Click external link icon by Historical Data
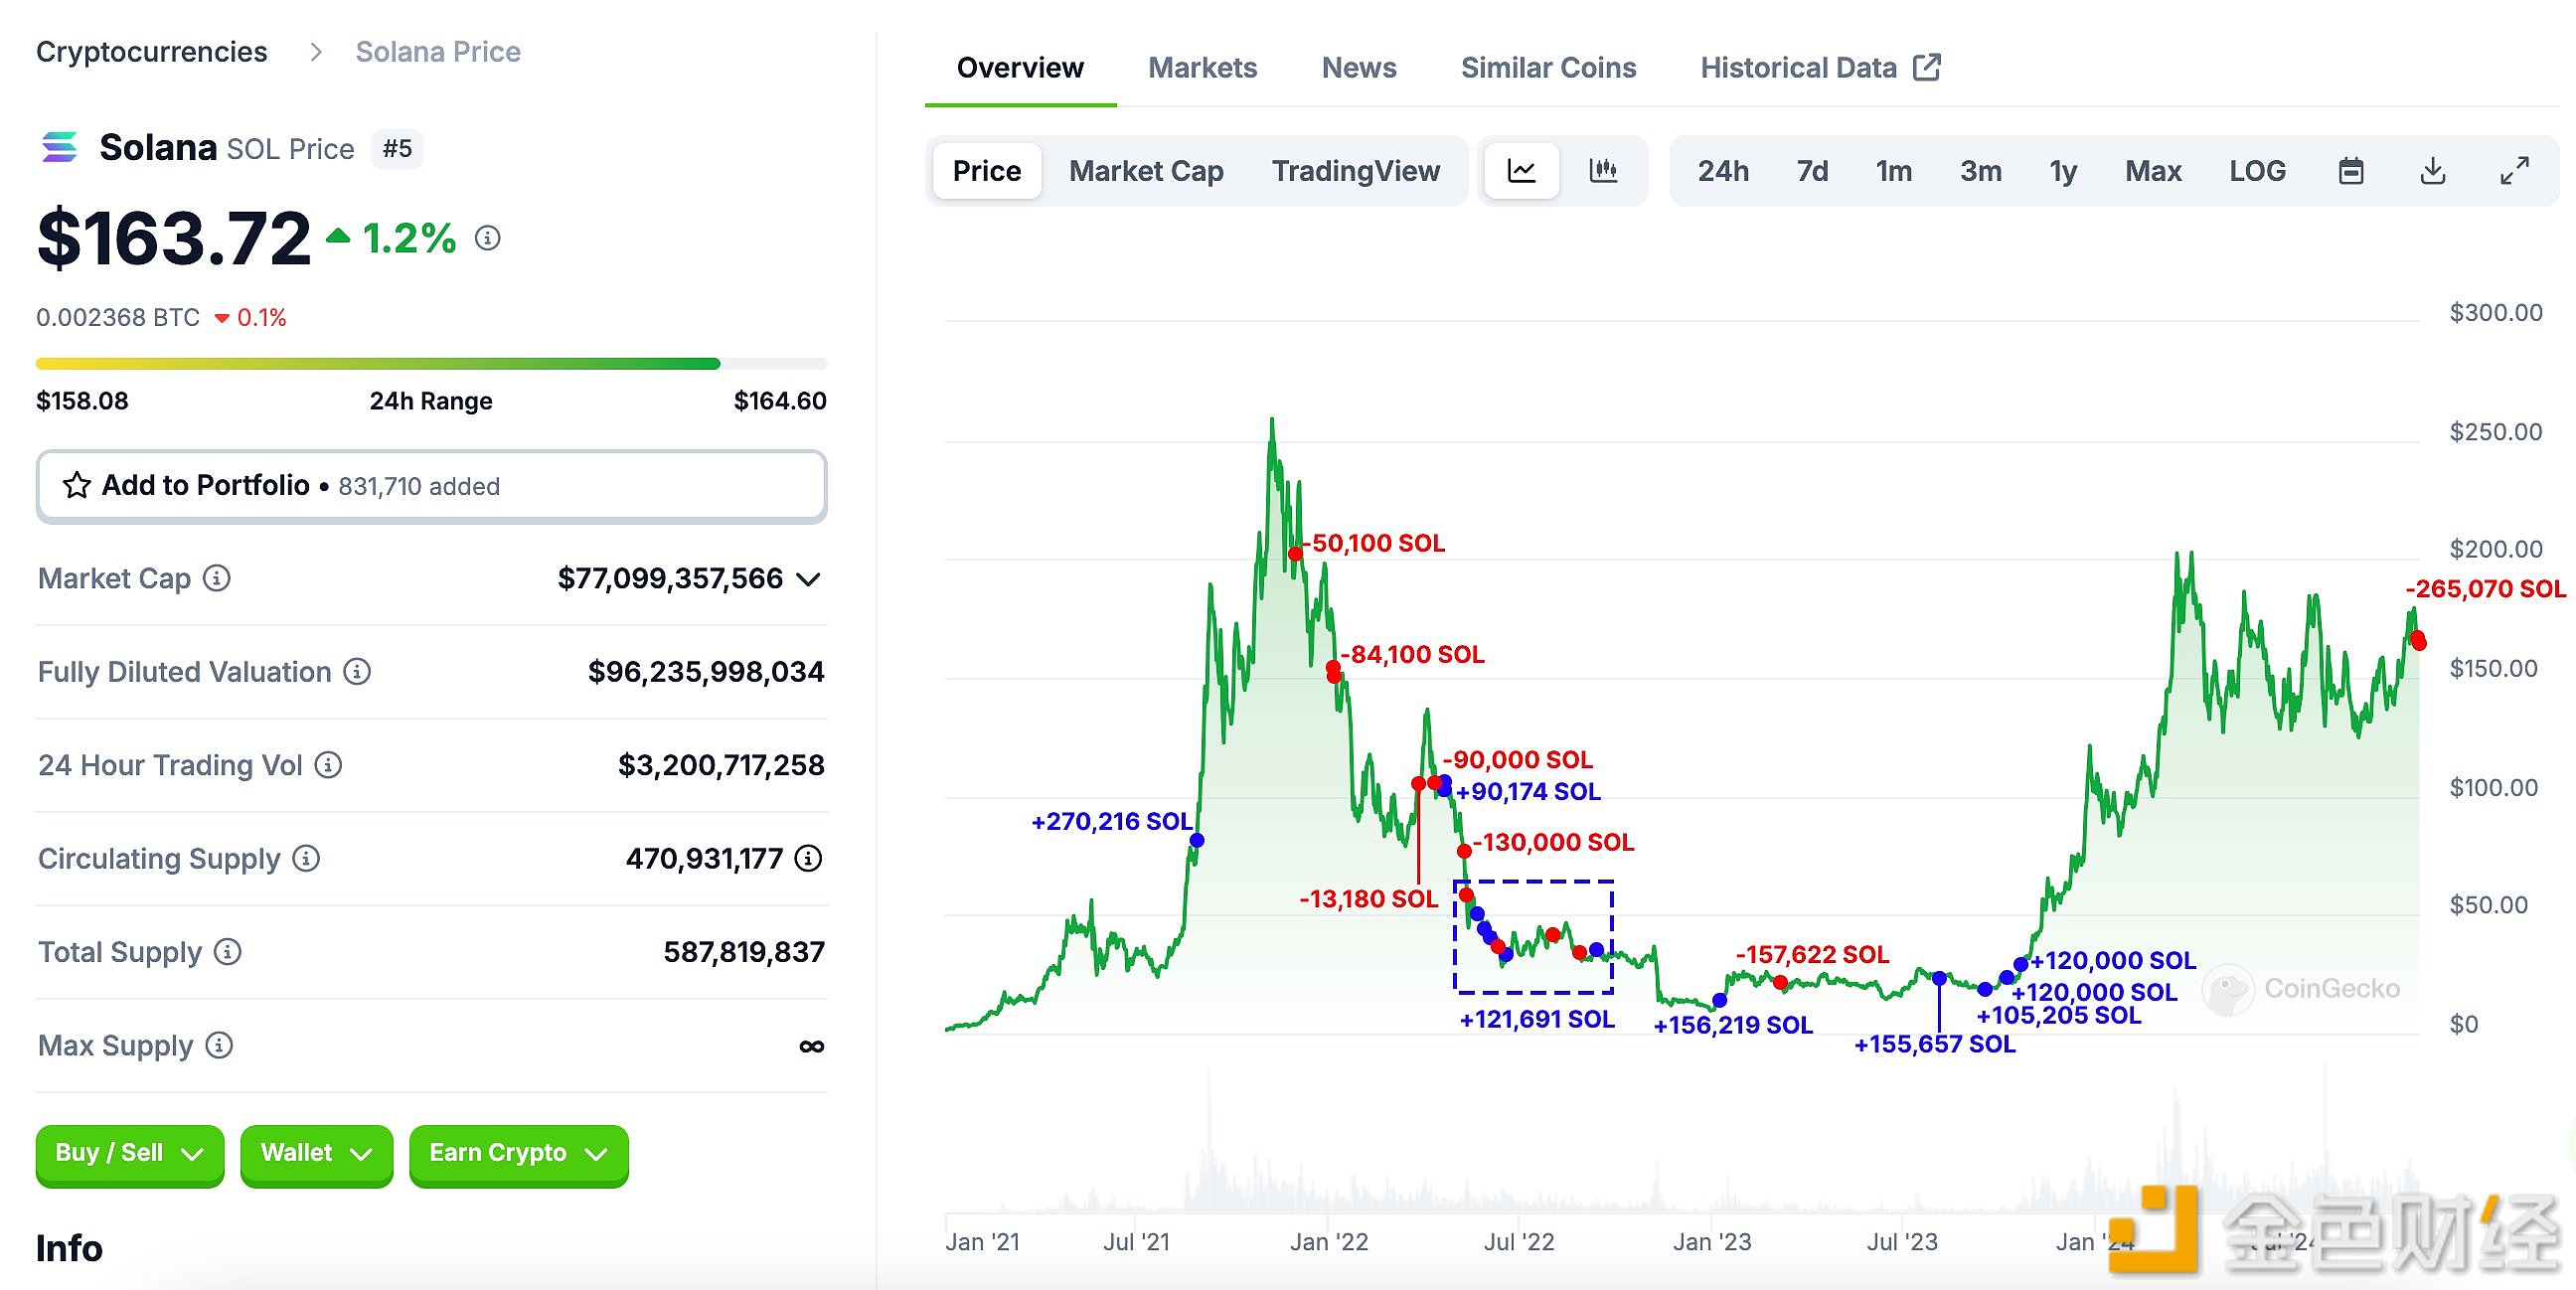 [1926, 67]
